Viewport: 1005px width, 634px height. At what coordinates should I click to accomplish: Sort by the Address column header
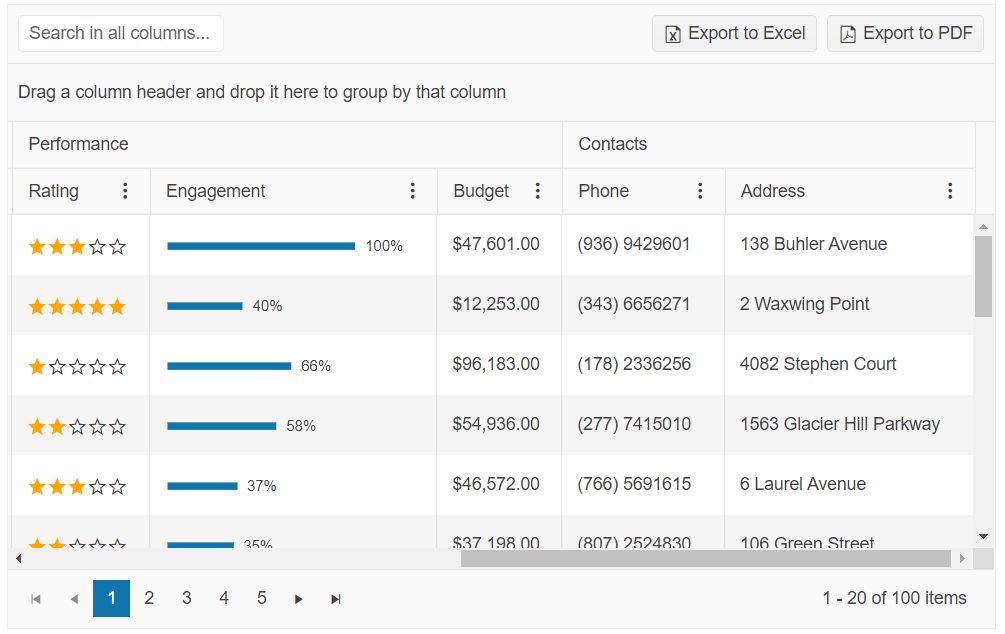point(773,191)
